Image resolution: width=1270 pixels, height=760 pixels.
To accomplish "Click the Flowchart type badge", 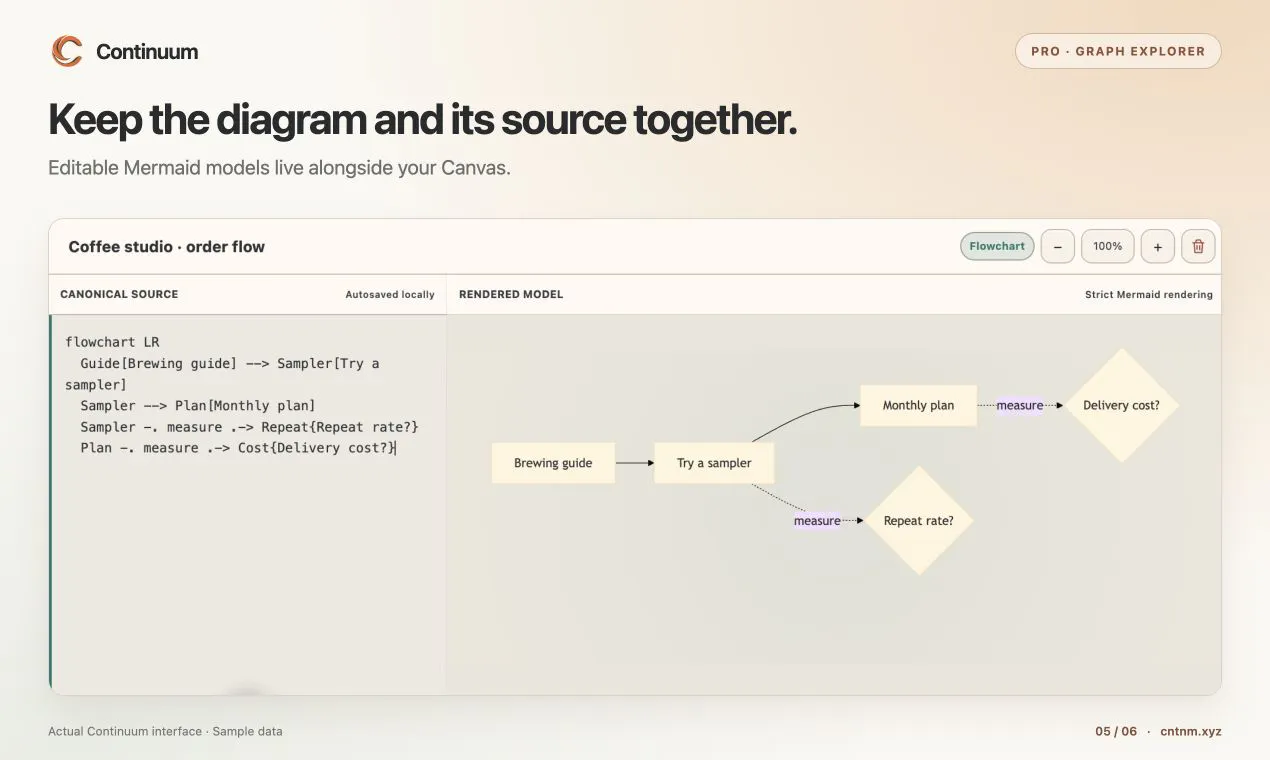I will (997, 246).
